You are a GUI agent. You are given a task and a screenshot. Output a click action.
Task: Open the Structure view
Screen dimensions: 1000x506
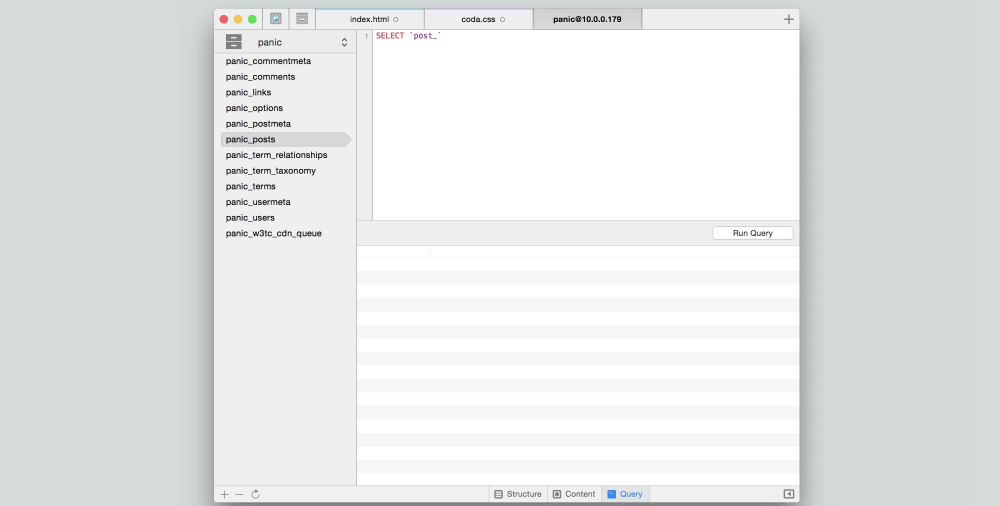click(x=518, y=494)
